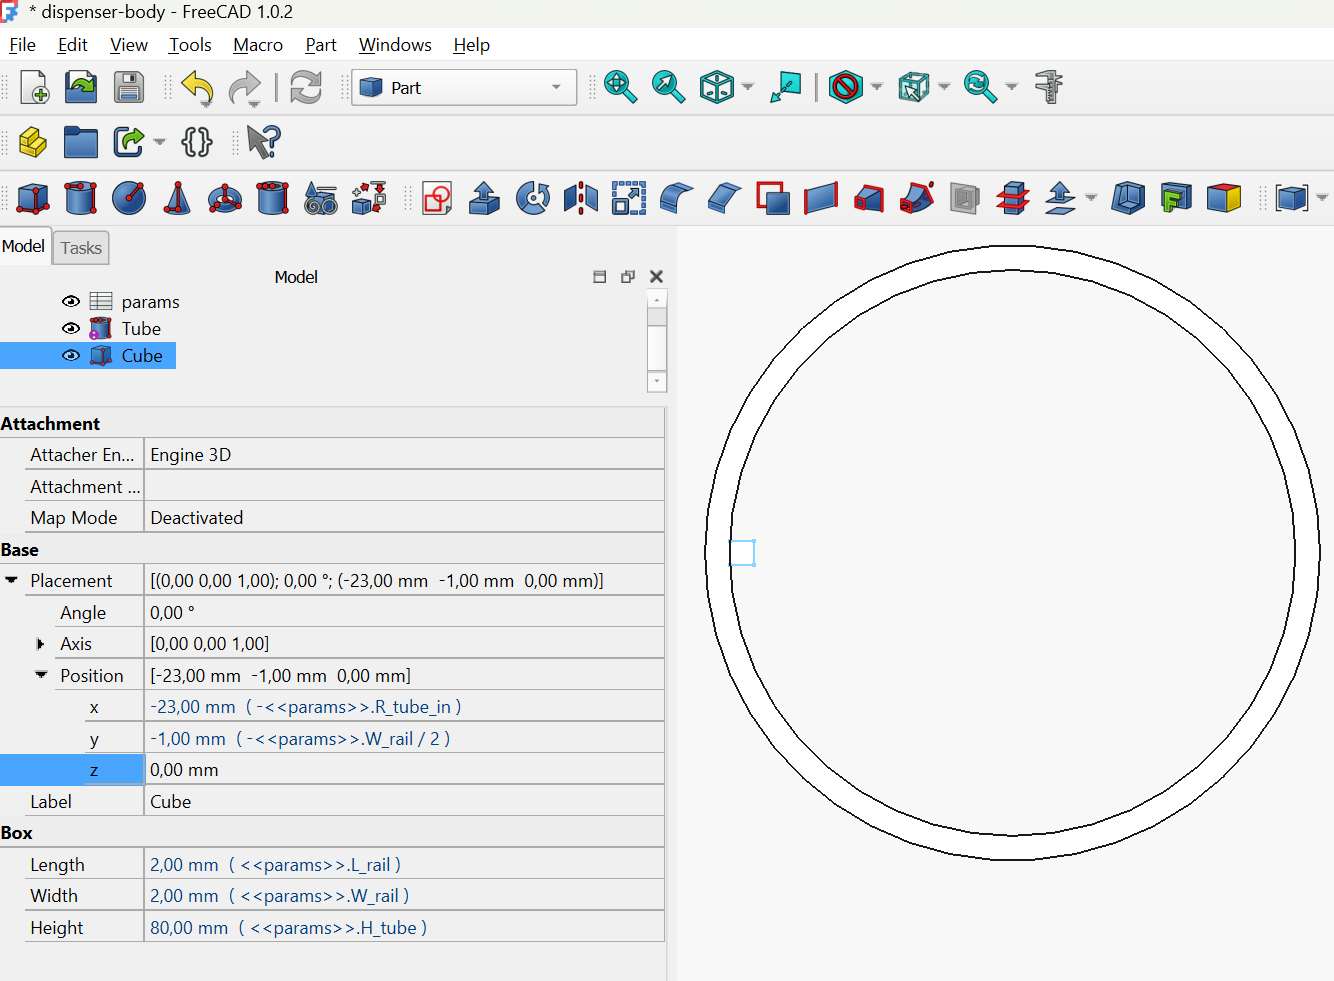Image resolution: width=1334 pixels, height=981 pixels.
Task: Float the Model panel with undock button
Action: click(x=628, y=276)
